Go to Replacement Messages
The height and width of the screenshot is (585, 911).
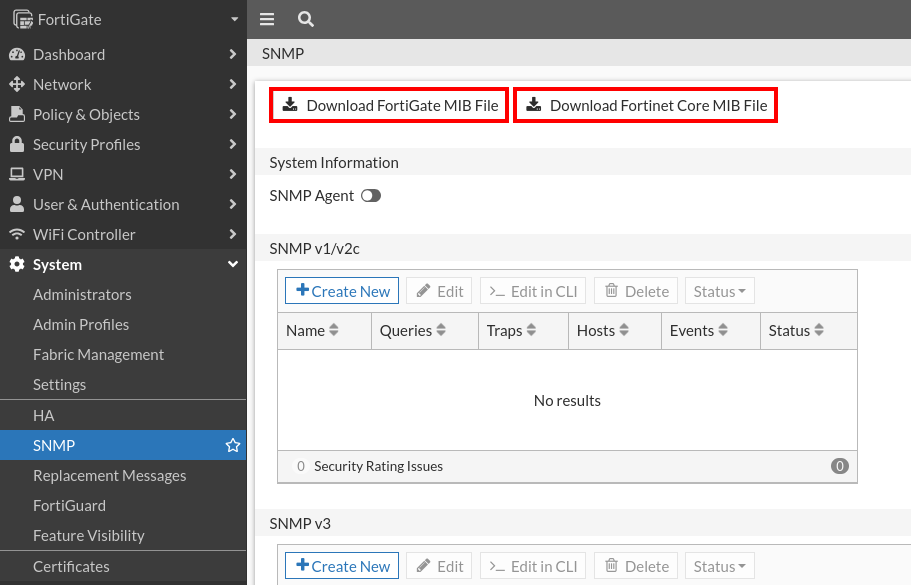click(x=109, y=475)
